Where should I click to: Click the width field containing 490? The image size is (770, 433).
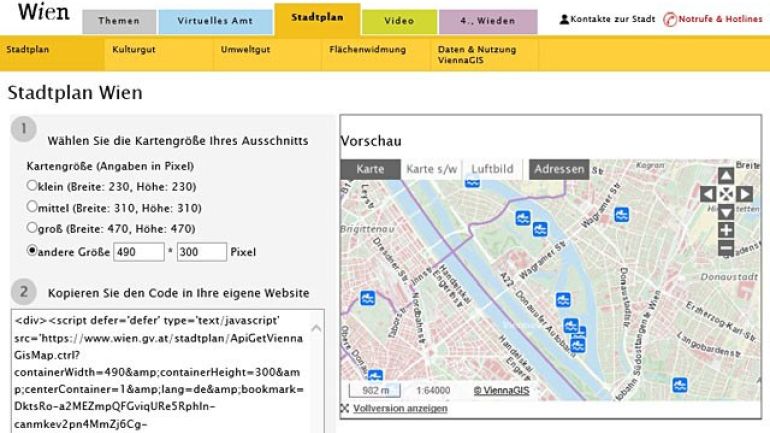139,252
